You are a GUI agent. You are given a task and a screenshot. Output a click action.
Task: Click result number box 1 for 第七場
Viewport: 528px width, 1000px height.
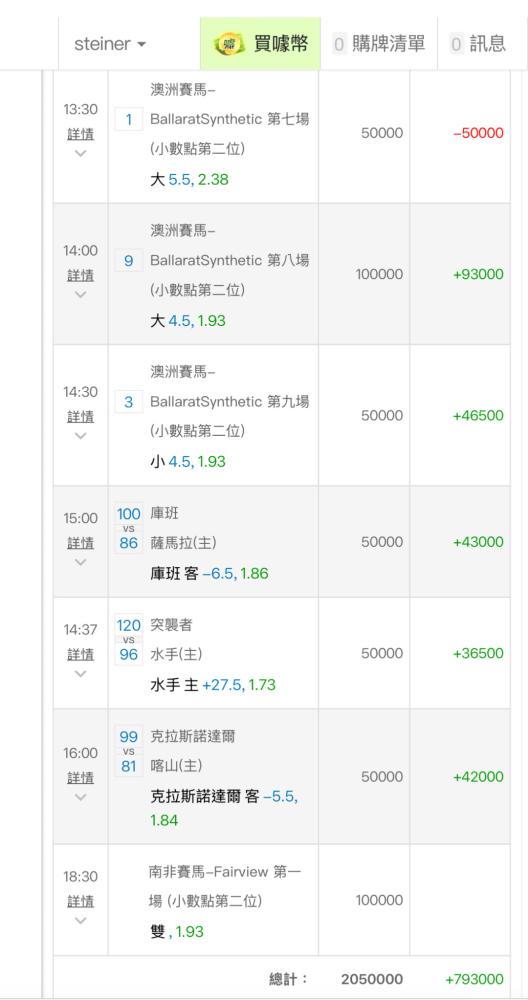[129, 120]
